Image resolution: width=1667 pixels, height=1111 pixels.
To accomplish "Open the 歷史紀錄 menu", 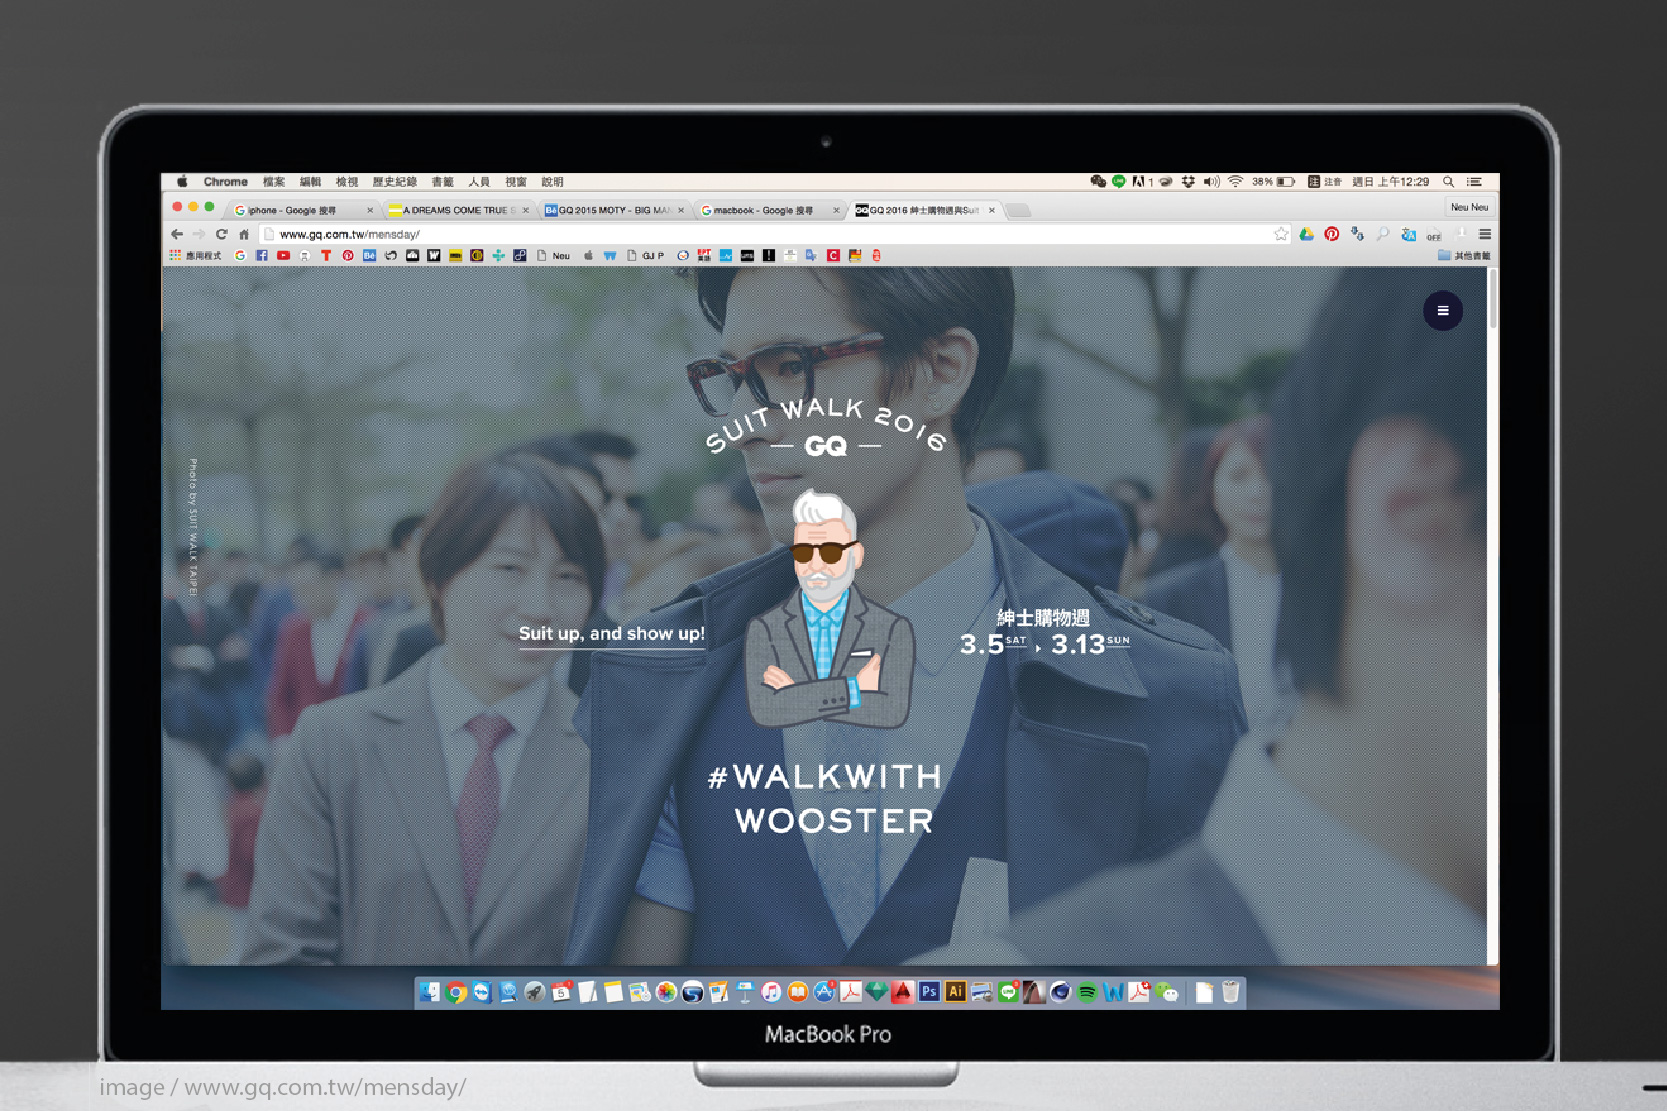I will click(394, 182).
